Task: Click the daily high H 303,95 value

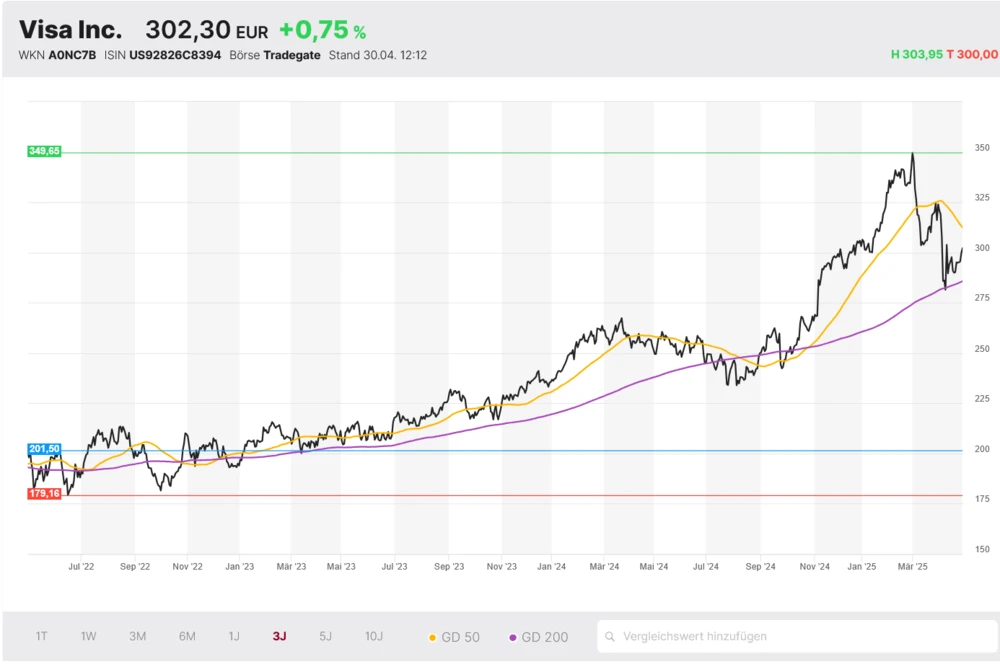Action: click(917, 54)
